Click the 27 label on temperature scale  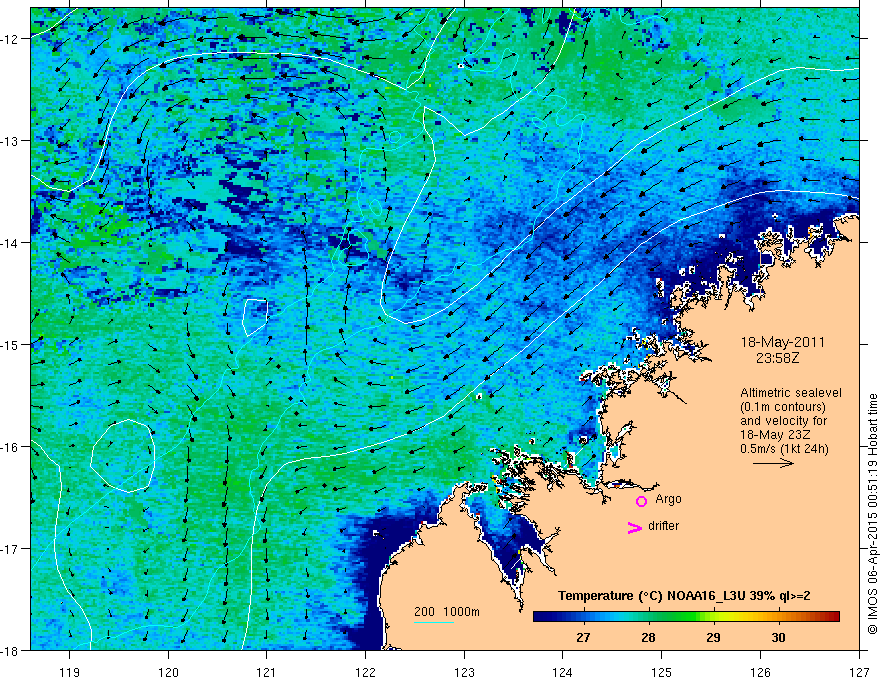(583, 637)
